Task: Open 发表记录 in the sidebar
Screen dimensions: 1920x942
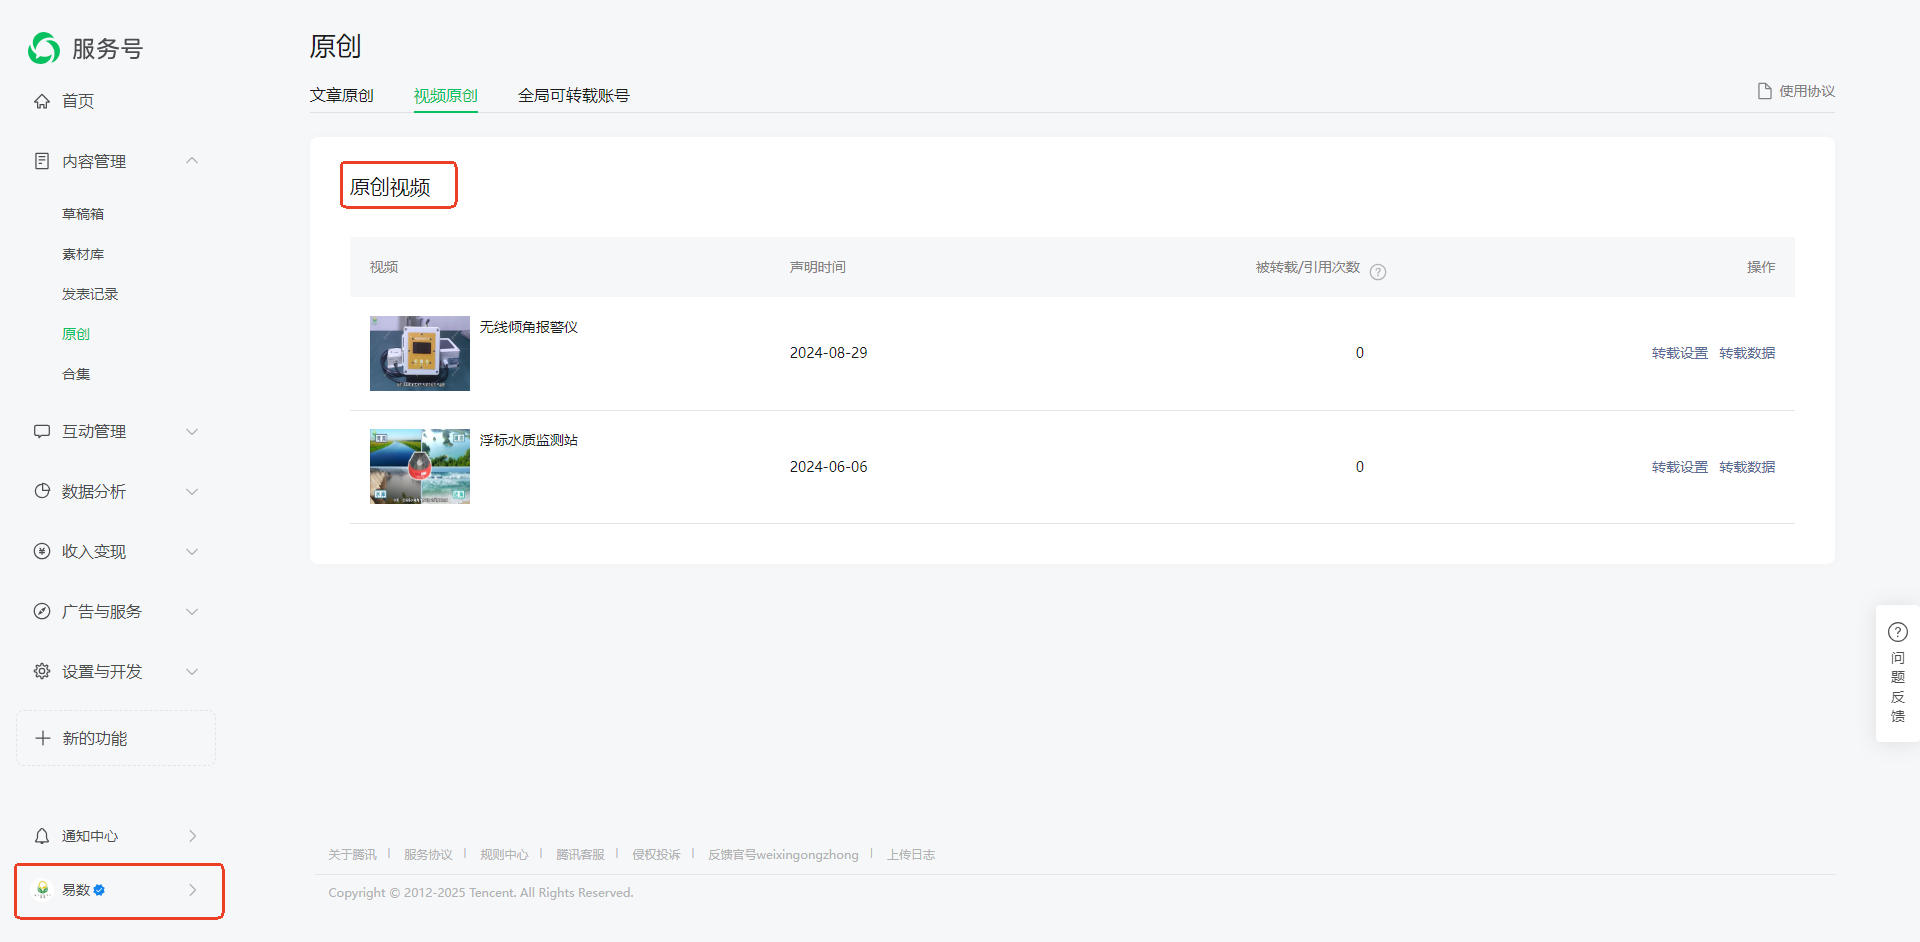Action: (90, 294)
